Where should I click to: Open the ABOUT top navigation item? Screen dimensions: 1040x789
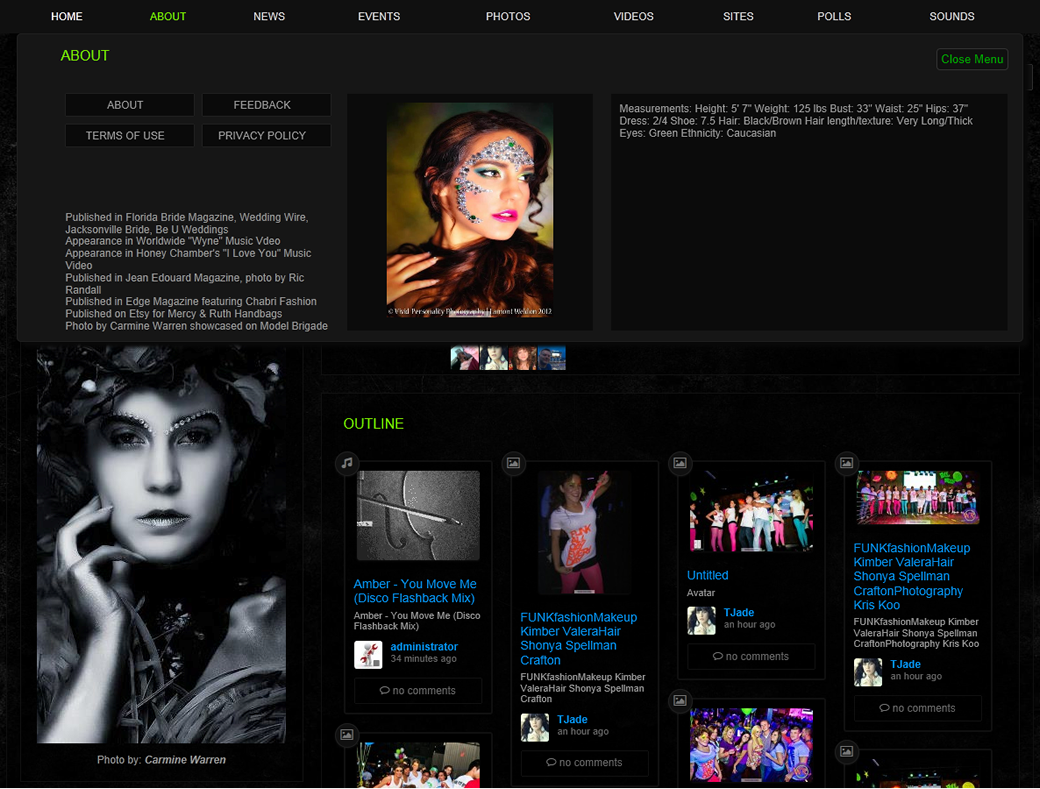coord(168,17)
